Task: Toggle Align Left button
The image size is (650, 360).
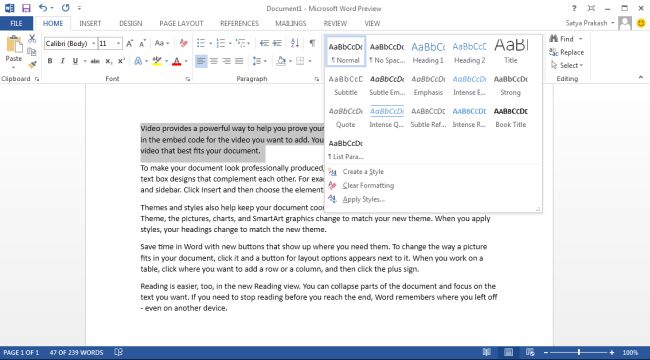Action: coord(201,61)
